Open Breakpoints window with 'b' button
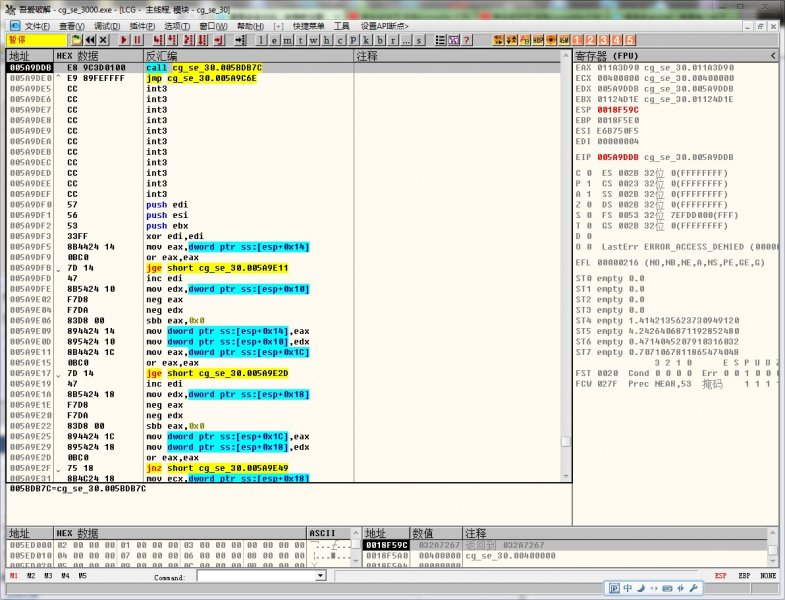 [379, 40]
